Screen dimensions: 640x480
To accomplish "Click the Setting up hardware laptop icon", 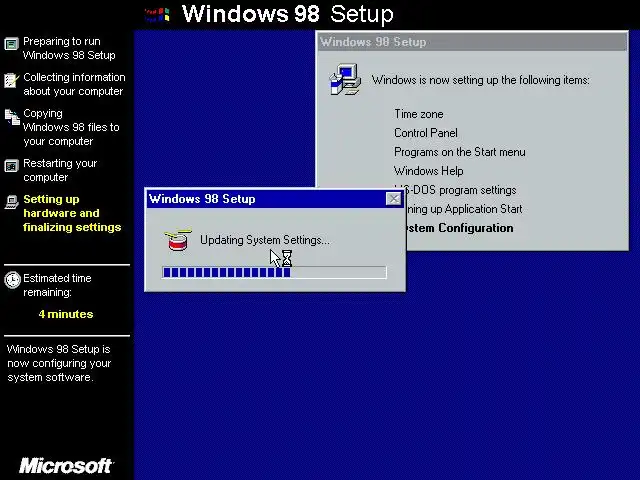I will pyautogui.click(x=11, y=202).
